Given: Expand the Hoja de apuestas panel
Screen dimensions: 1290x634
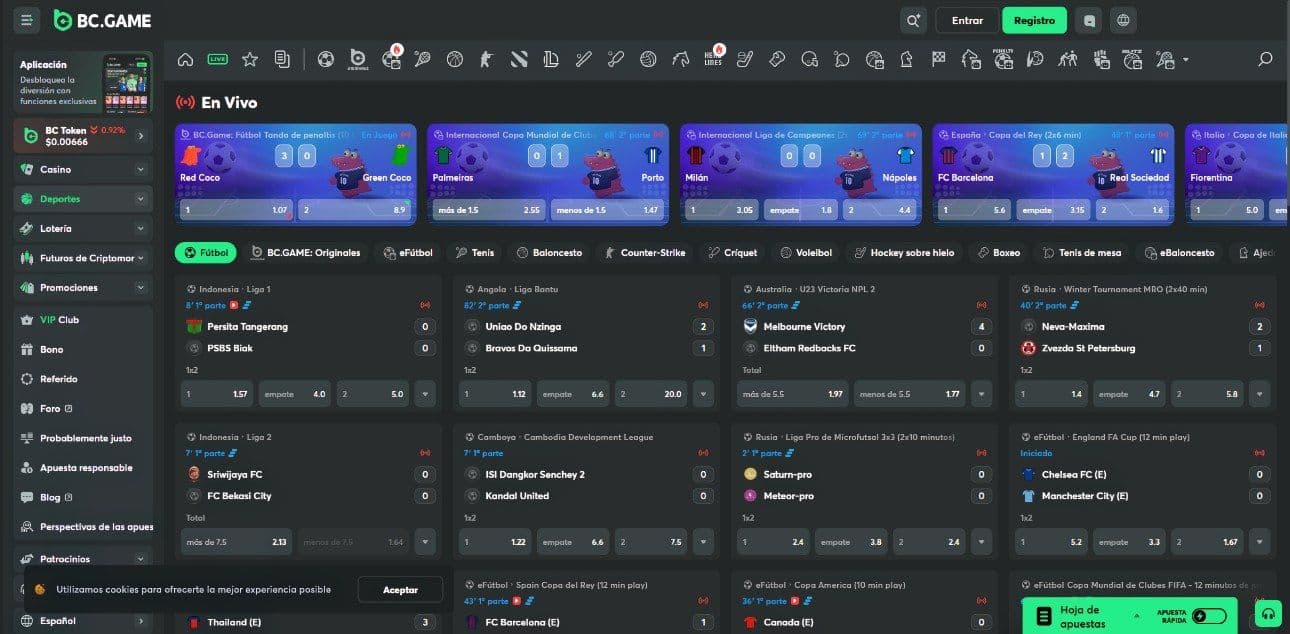Looking at the screenshot, I should (x=1085, y=615).
